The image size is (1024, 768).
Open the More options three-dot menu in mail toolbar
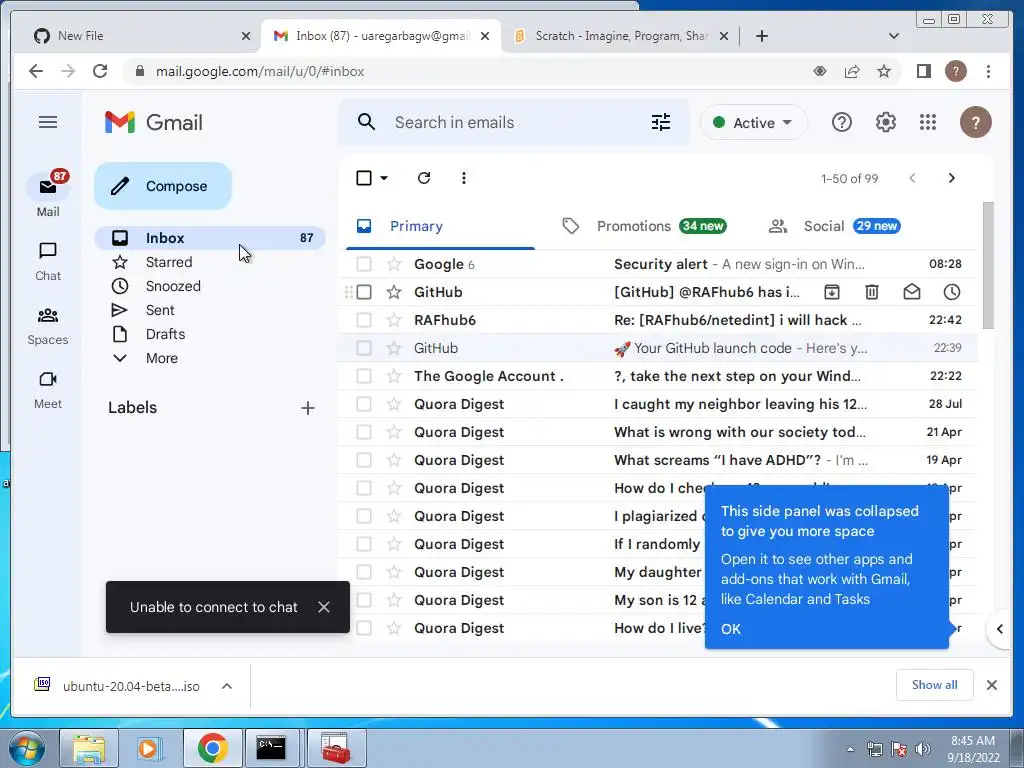click(x=464, y=178)
